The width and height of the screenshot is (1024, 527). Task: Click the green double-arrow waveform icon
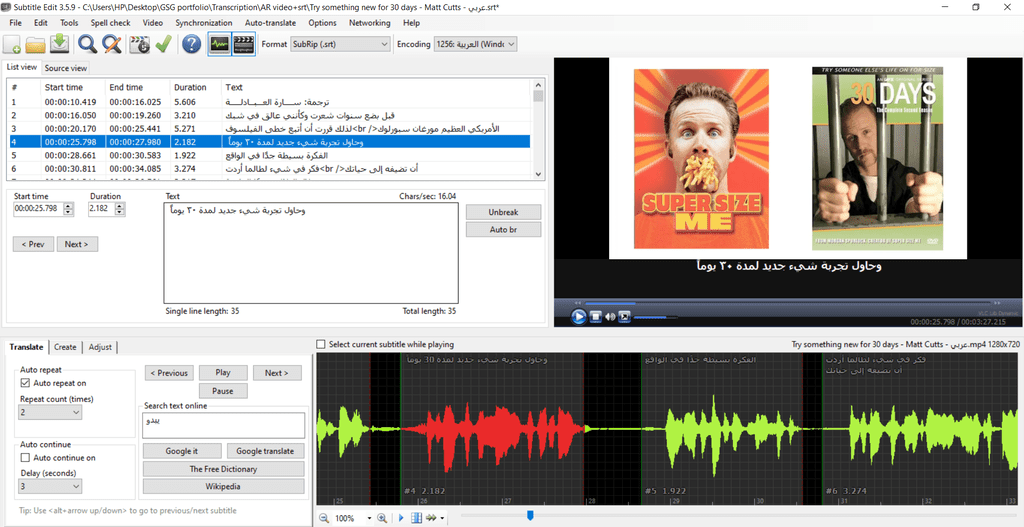tap(432, 519)
